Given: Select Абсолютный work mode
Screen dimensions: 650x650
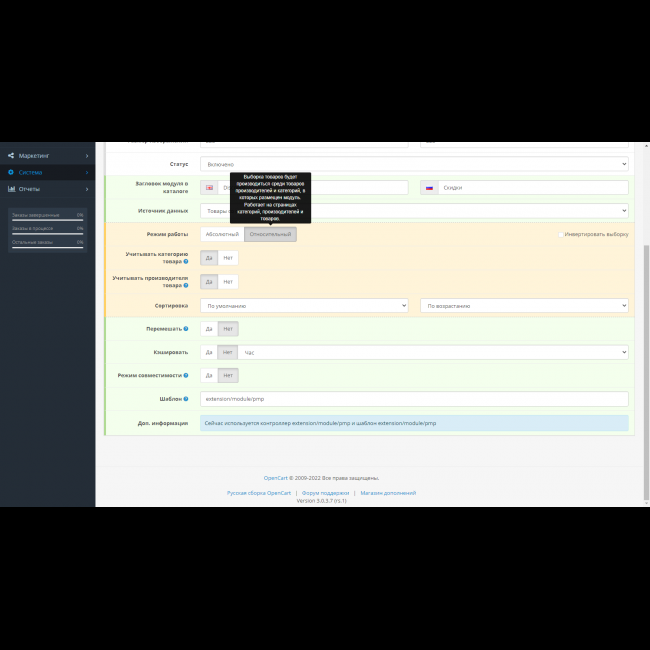Looking at the screenshot, I should click(x=222, y=234).
